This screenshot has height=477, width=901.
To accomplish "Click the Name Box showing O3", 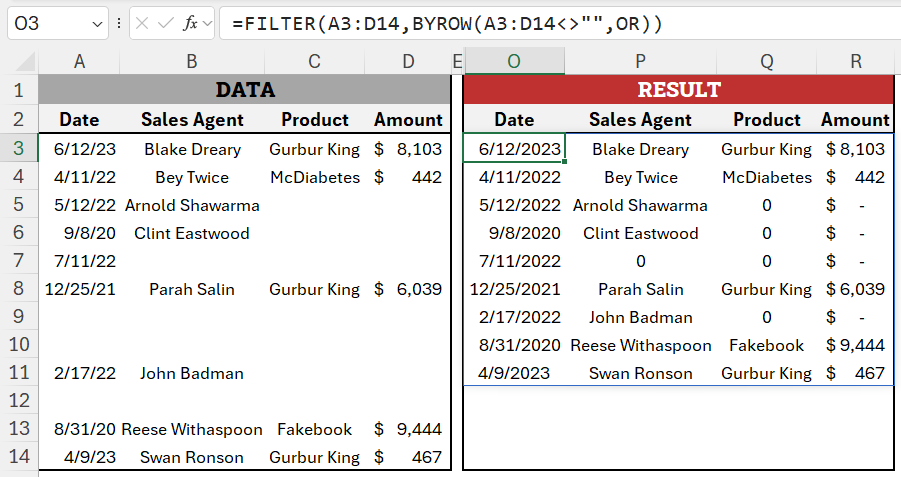I will pyautogui.click(x=57, y=24).
